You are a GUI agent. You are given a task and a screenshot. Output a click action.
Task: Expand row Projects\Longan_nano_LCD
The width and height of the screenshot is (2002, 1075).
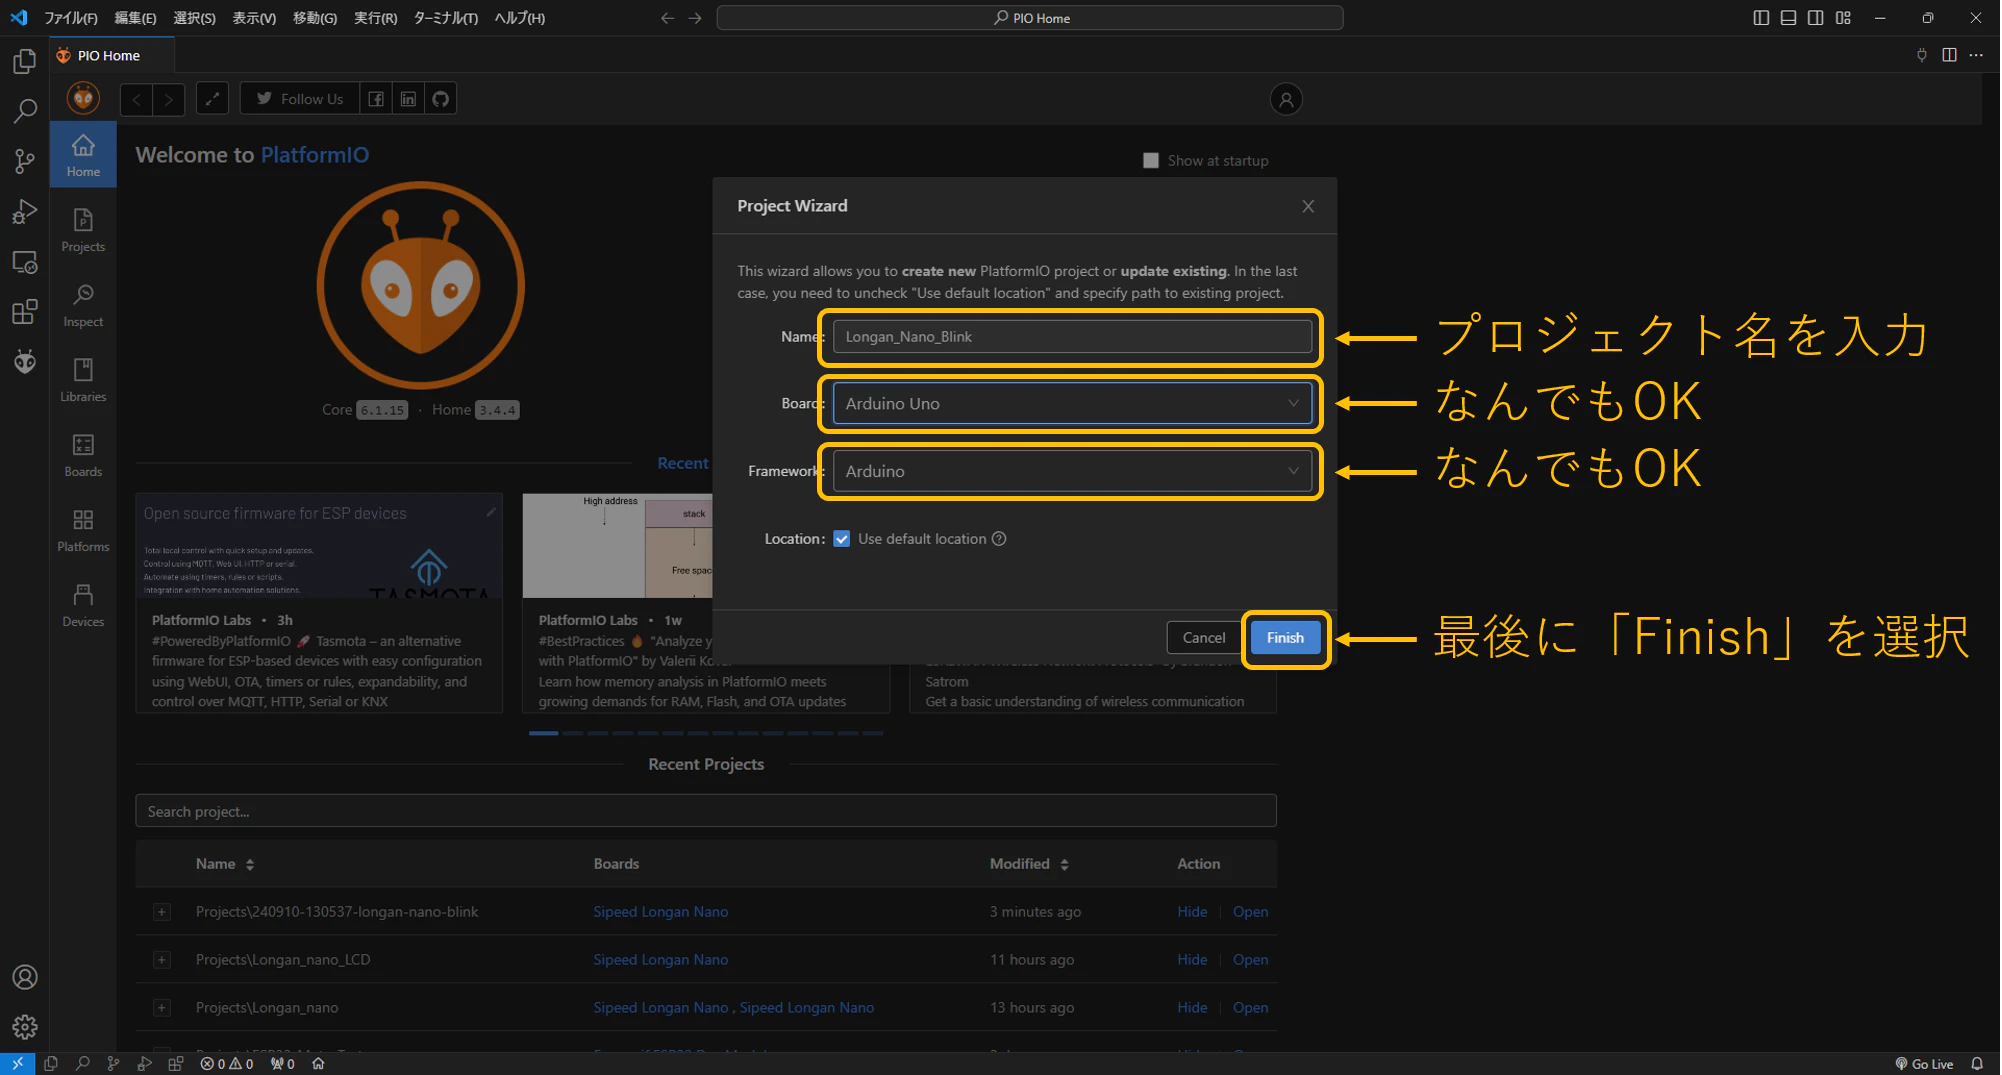click(162, 960)
